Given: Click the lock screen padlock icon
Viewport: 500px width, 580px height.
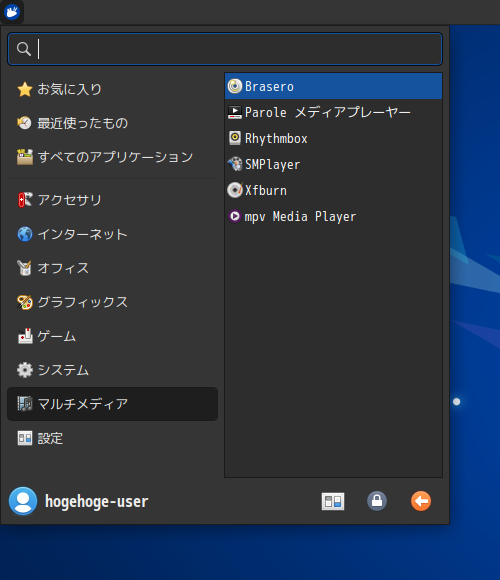Looking at the screenshot, I should pyautogui.click(x=377, y=501).
